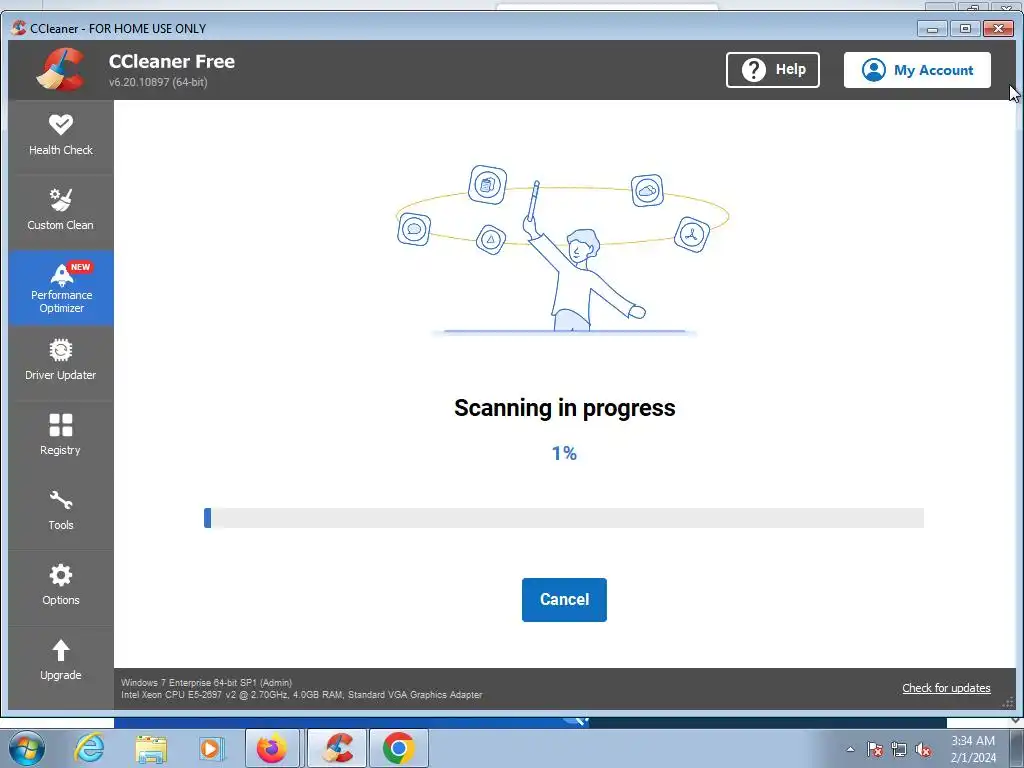The height and width of the screenshot is (768, 1024).
Task: Click CCleaner title bar icon
Action: (x=19, y=28)
